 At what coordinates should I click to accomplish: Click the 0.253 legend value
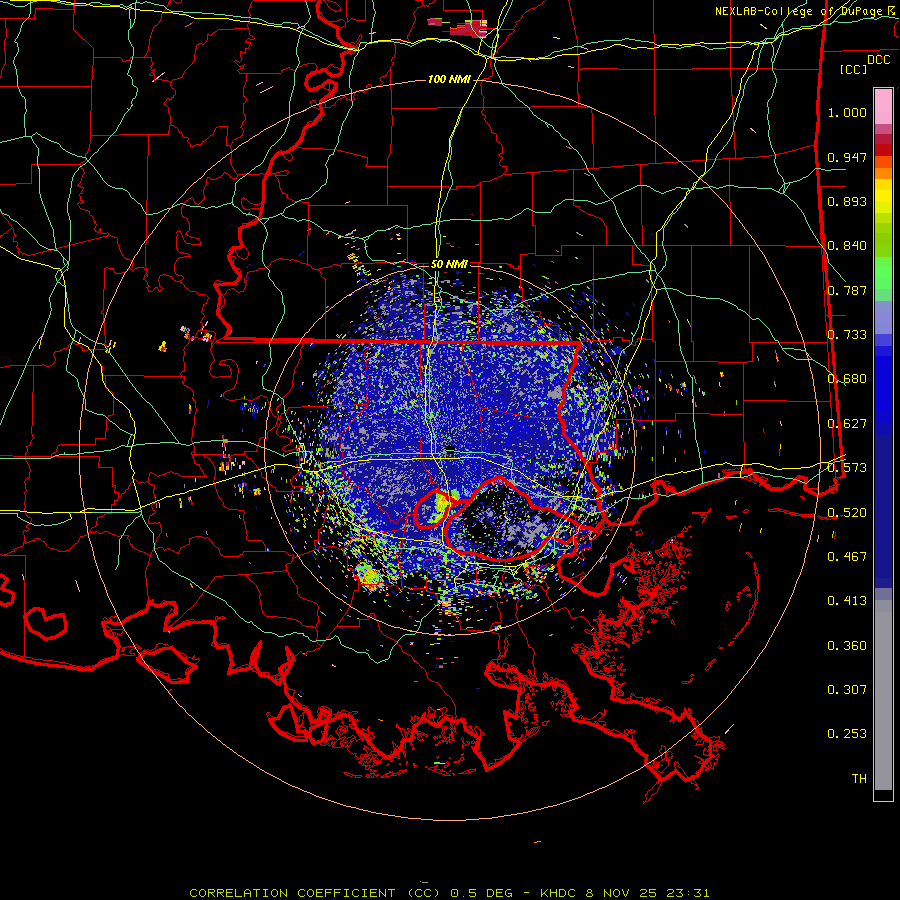coord(847,734)
